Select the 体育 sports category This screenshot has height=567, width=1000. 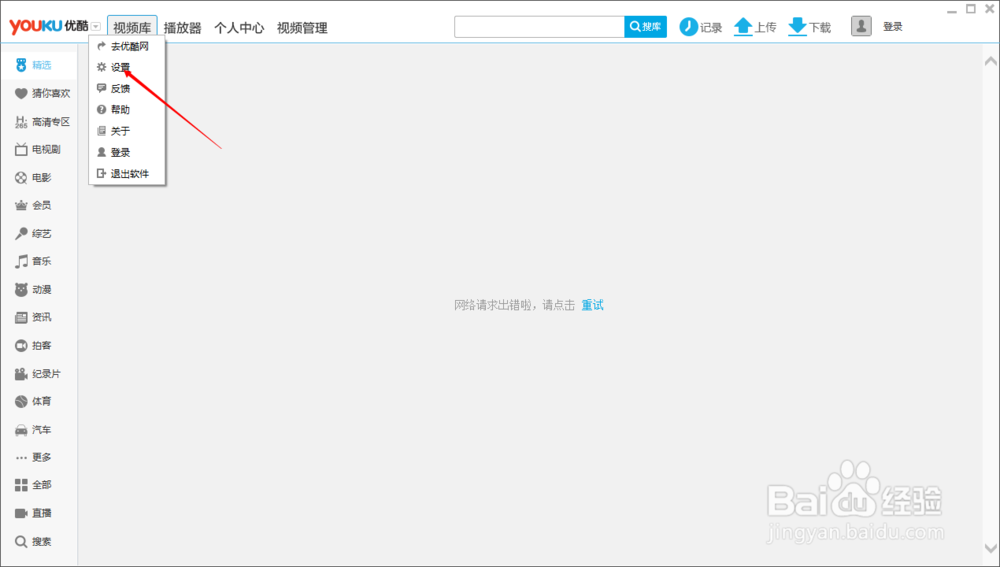coord(33,401)
